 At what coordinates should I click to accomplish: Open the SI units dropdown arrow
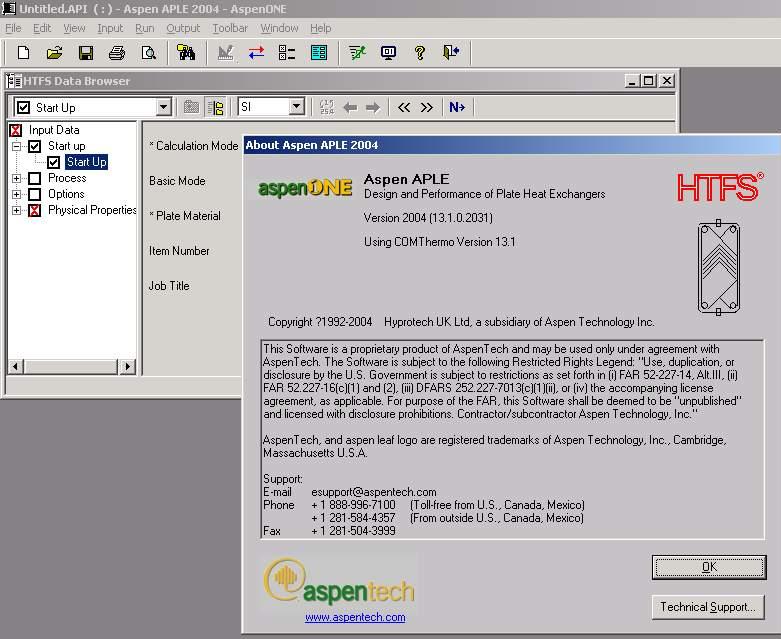click(296, 107)
